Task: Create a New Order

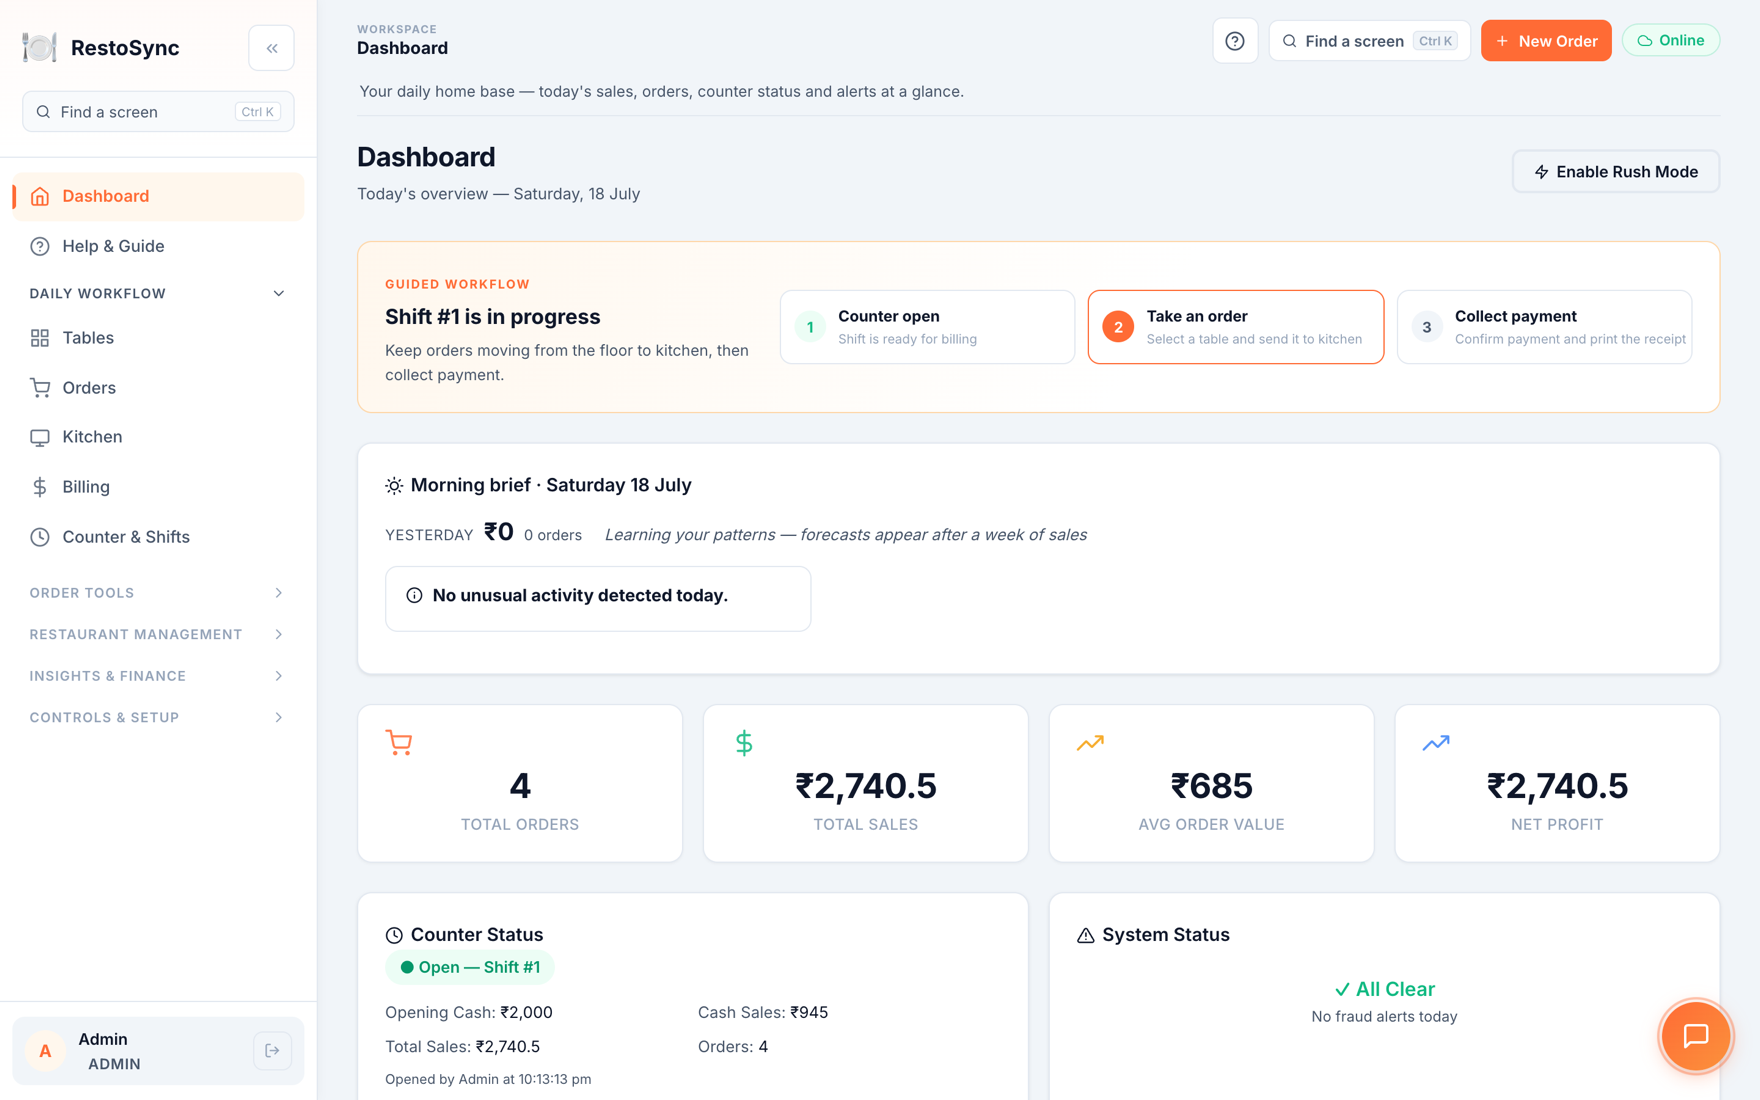Action: click(x=1546, y=41)
